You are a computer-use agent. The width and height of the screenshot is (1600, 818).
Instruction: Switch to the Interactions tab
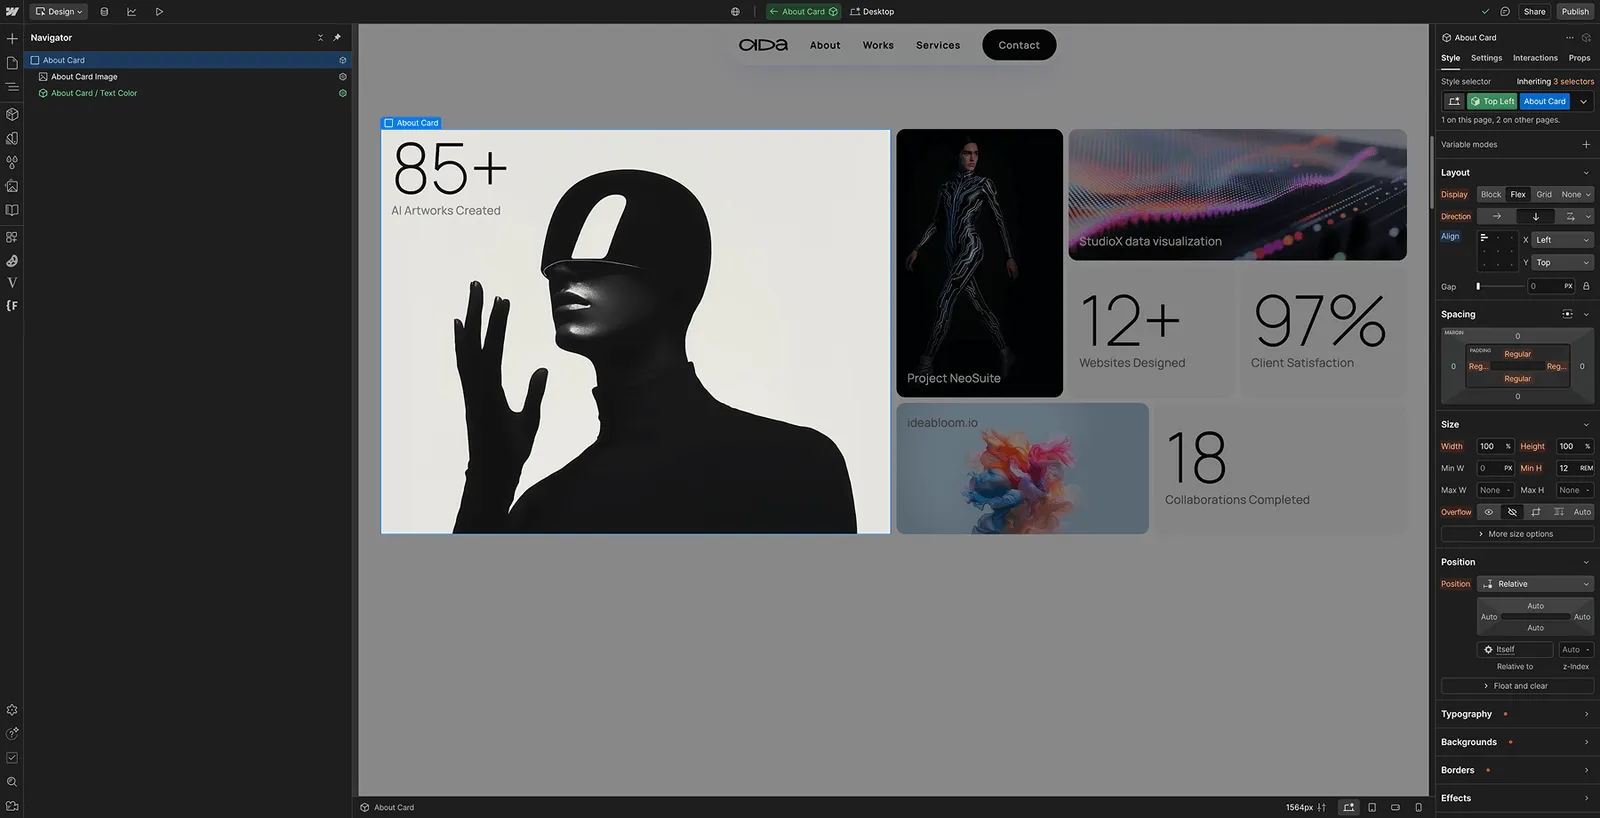(x=1535, y=58)
